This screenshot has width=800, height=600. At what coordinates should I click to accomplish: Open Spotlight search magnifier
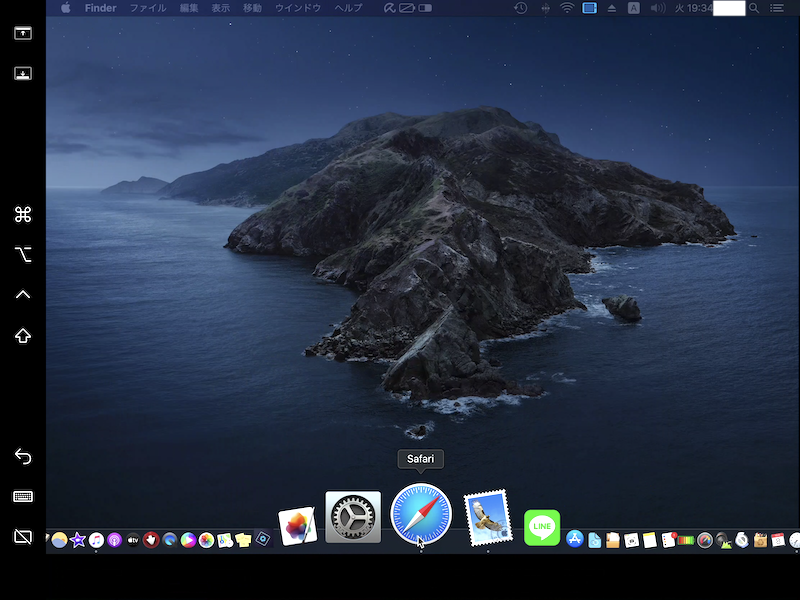pyautogui.click(x=754, y=8)
